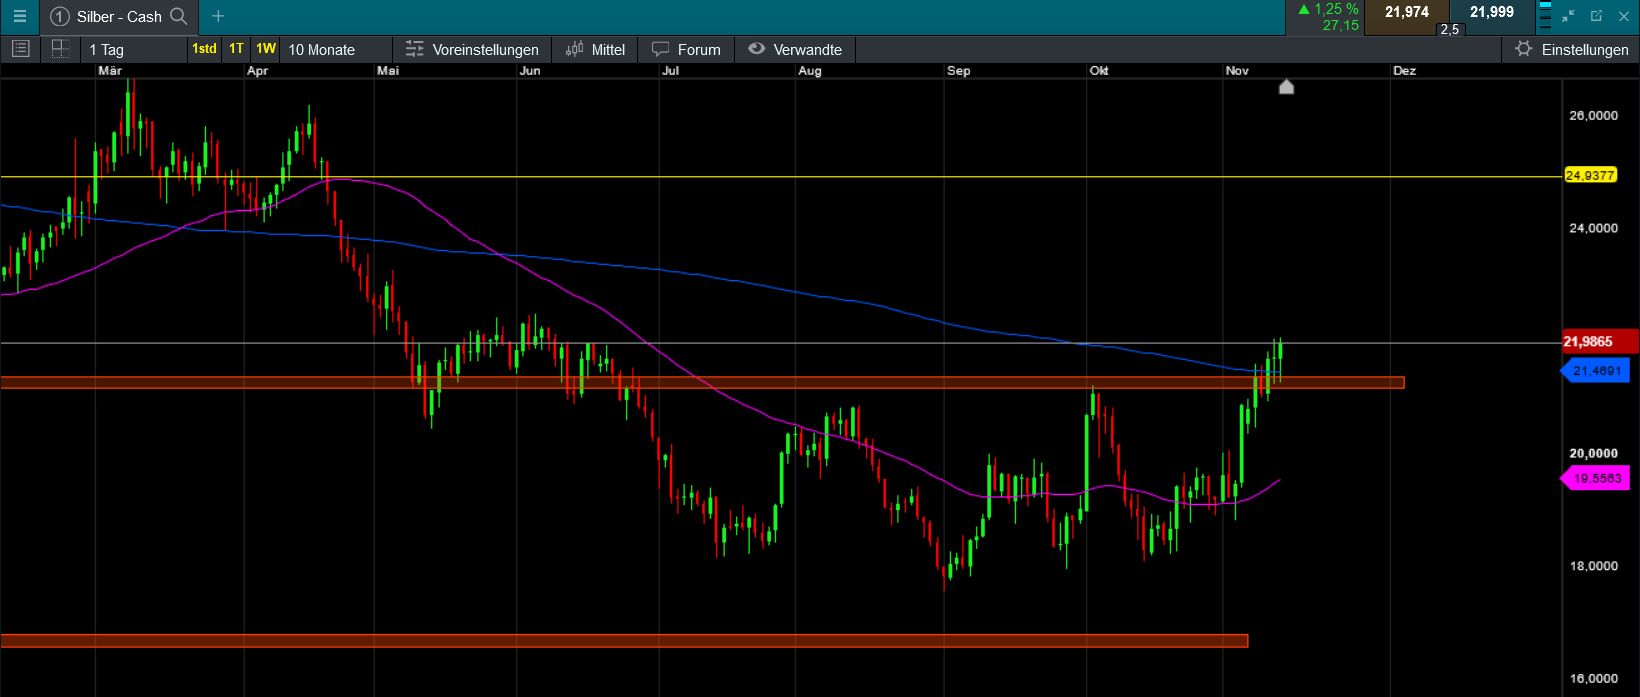
Task: Click the chart layout grid icon
Action: click(60, 49)
